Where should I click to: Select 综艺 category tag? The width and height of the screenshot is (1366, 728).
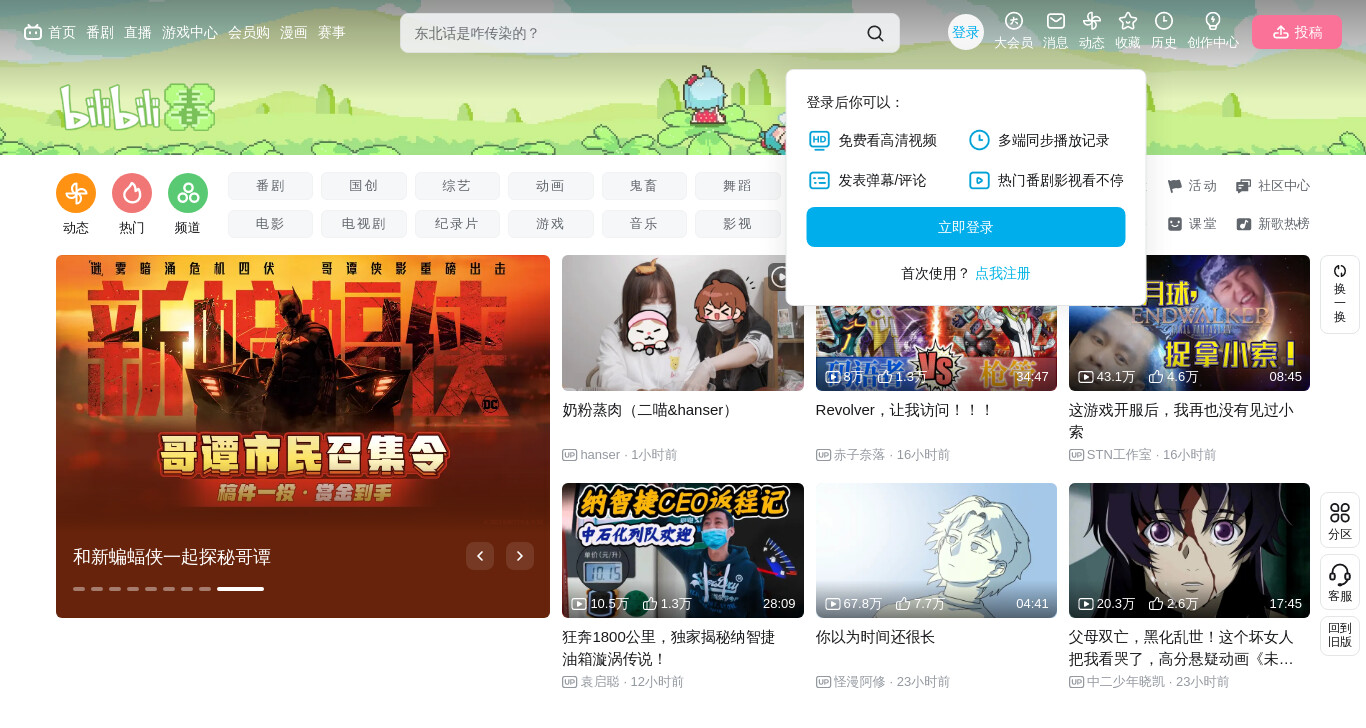(x=457, y=186)
